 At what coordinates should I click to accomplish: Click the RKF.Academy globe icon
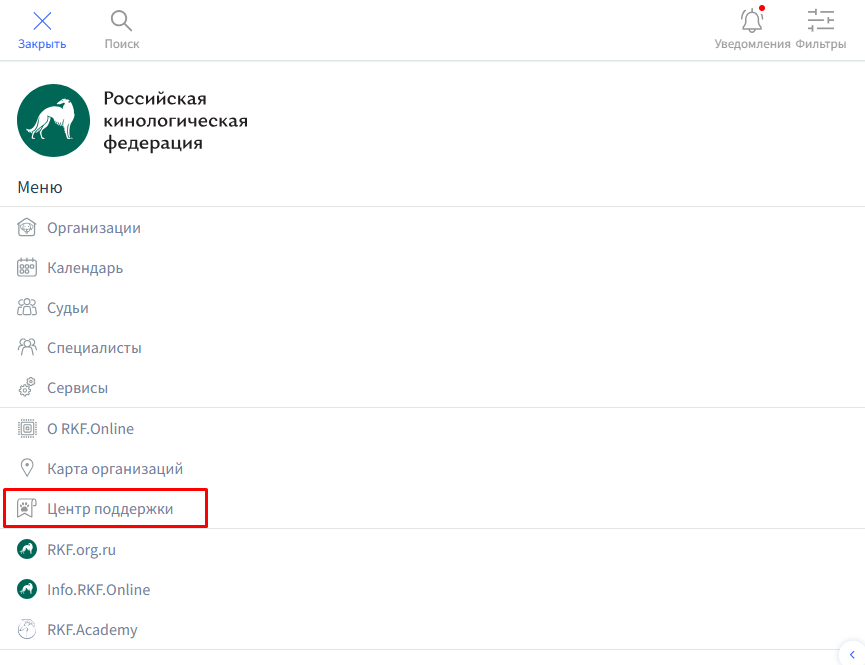click(27, 630)
